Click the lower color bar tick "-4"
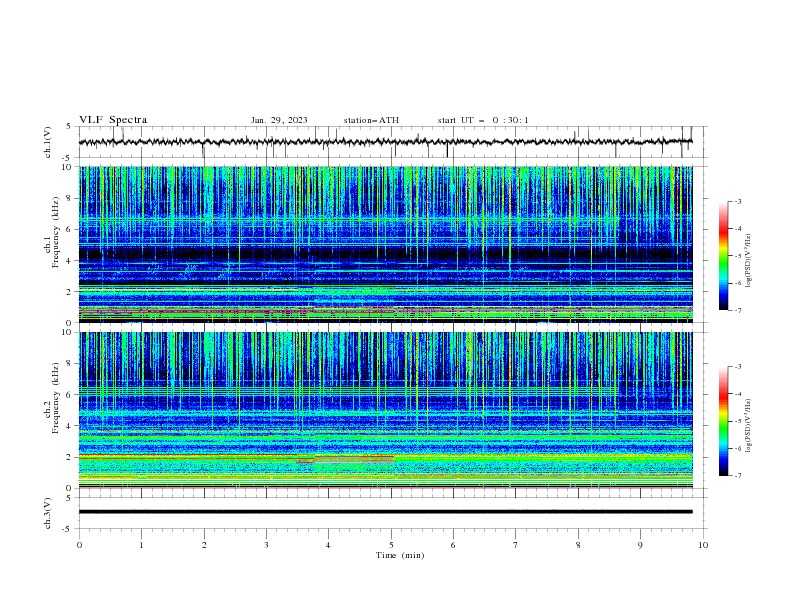 (737, 394)
